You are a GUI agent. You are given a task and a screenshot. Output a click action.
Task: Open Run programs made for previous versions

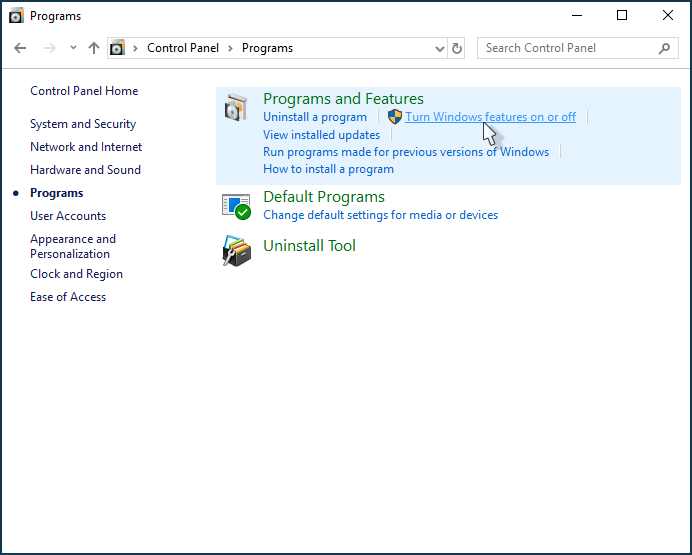(406, 152)
